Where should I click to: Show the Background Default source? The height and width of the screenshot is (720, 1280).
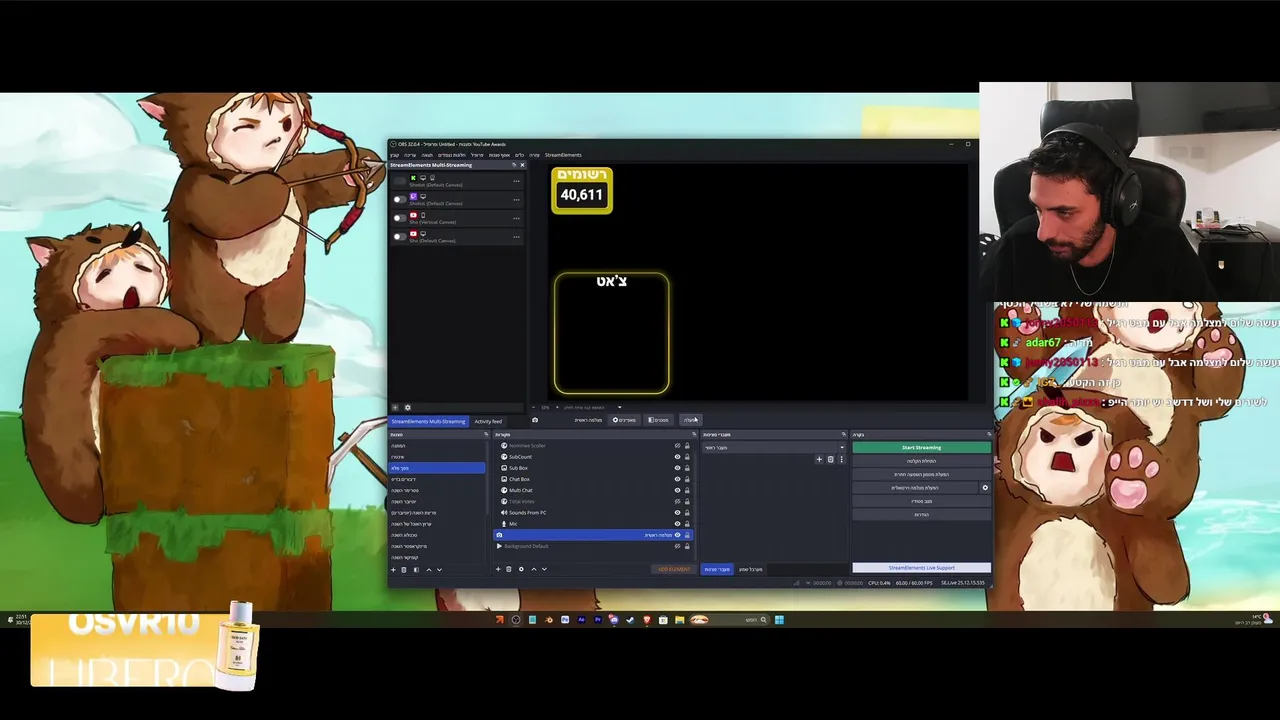pyautogui.click(x=677, y=546)
